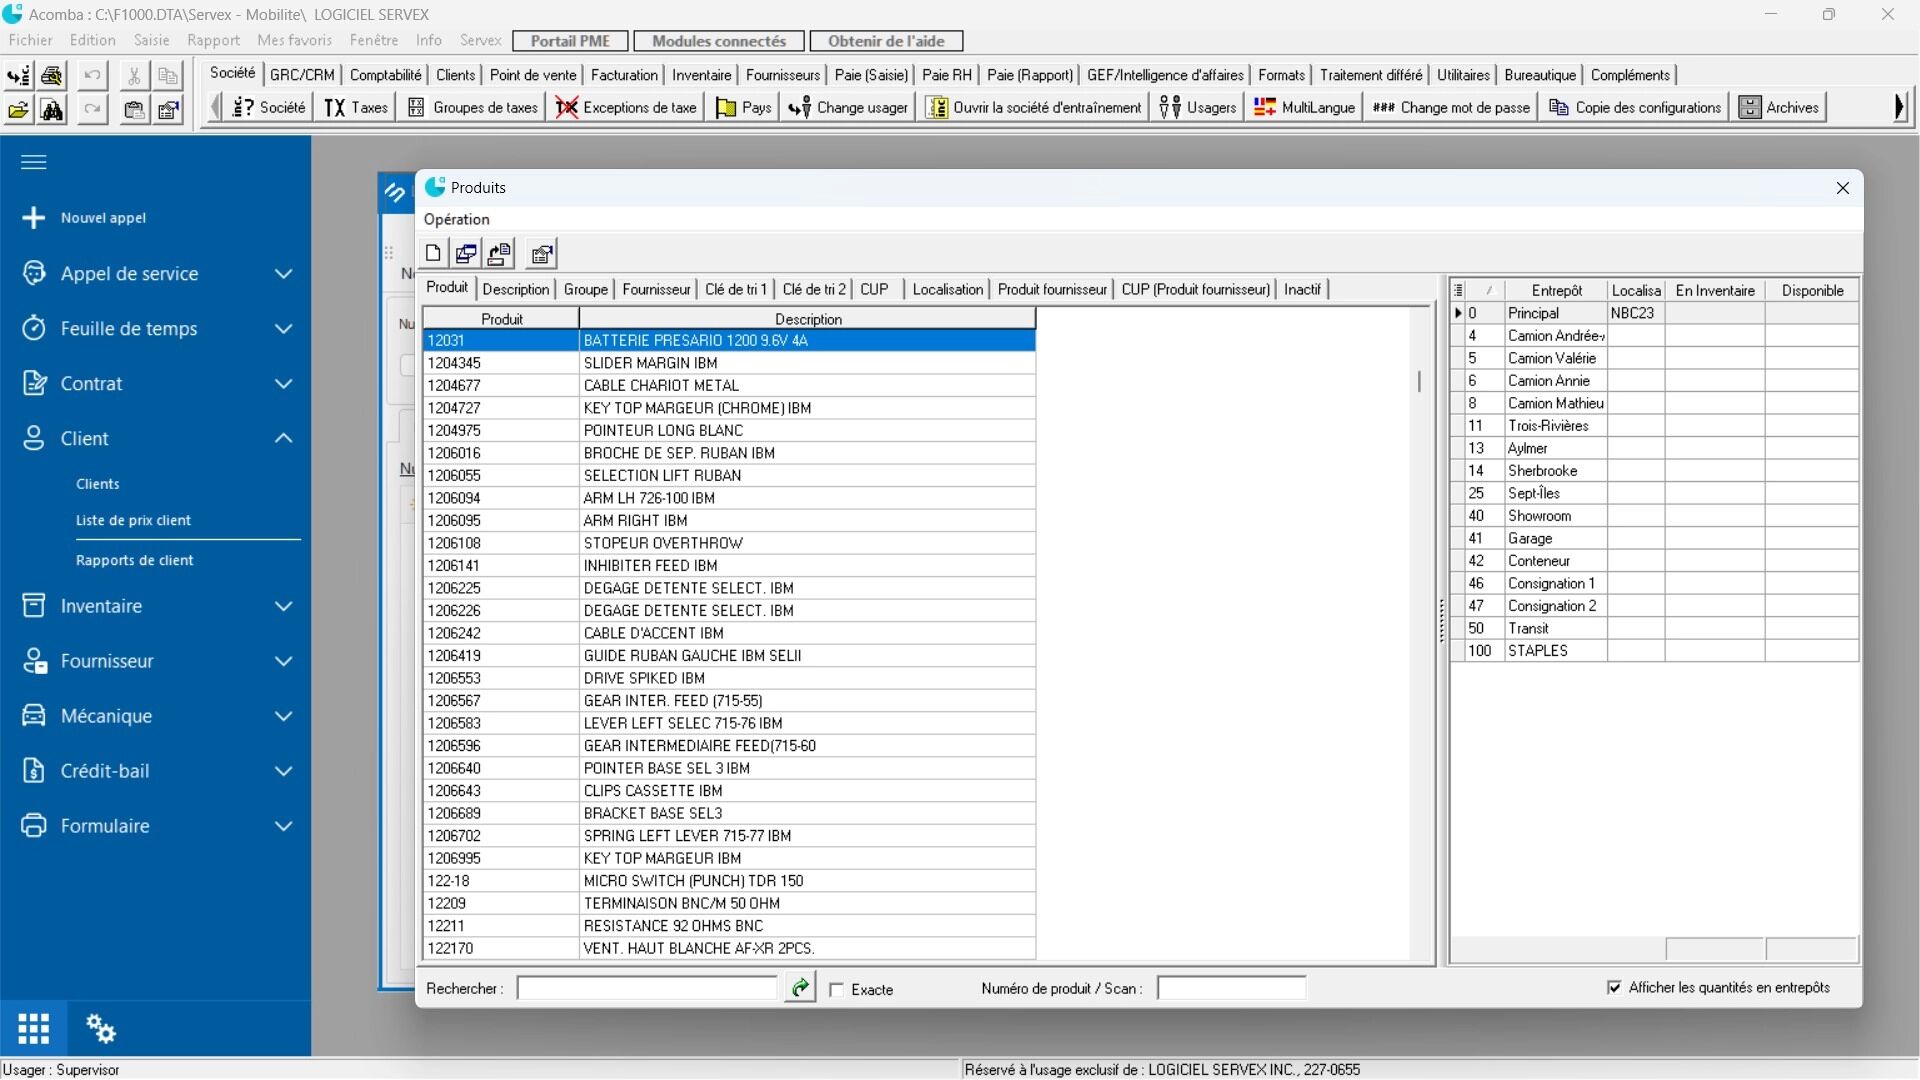Click the binoculars search icon in the toolbar
Viewport: 1920px width, 1080px height.
pyautogui.click(x=52, y=109)
